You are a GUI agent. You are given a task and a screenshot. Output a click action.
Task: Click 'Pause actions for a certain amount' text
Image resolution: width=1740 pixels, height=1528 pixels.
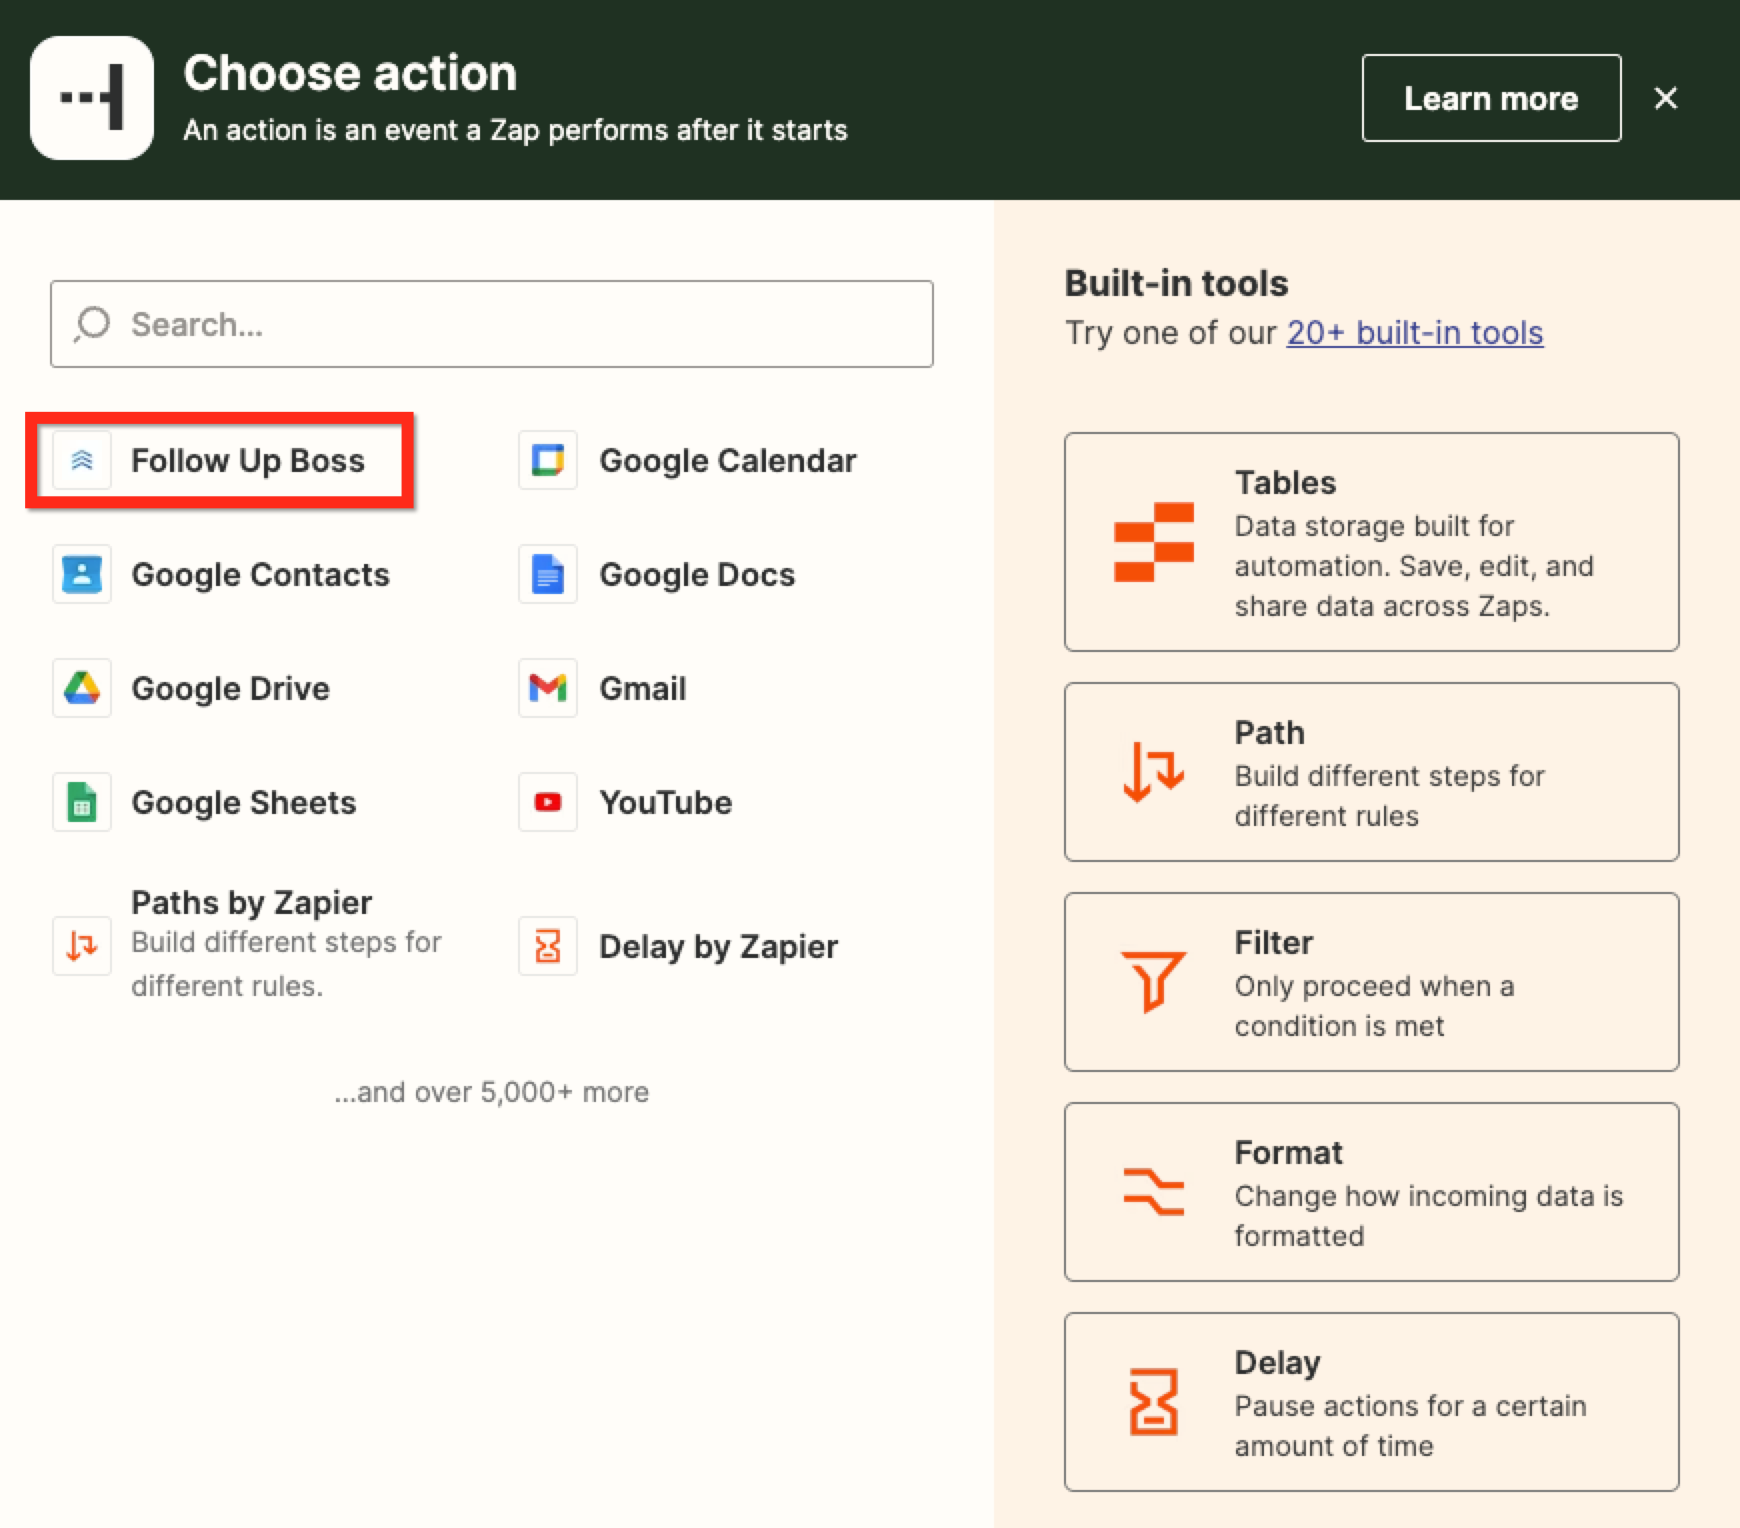pyautogui.click(x=1410, y=1426)
